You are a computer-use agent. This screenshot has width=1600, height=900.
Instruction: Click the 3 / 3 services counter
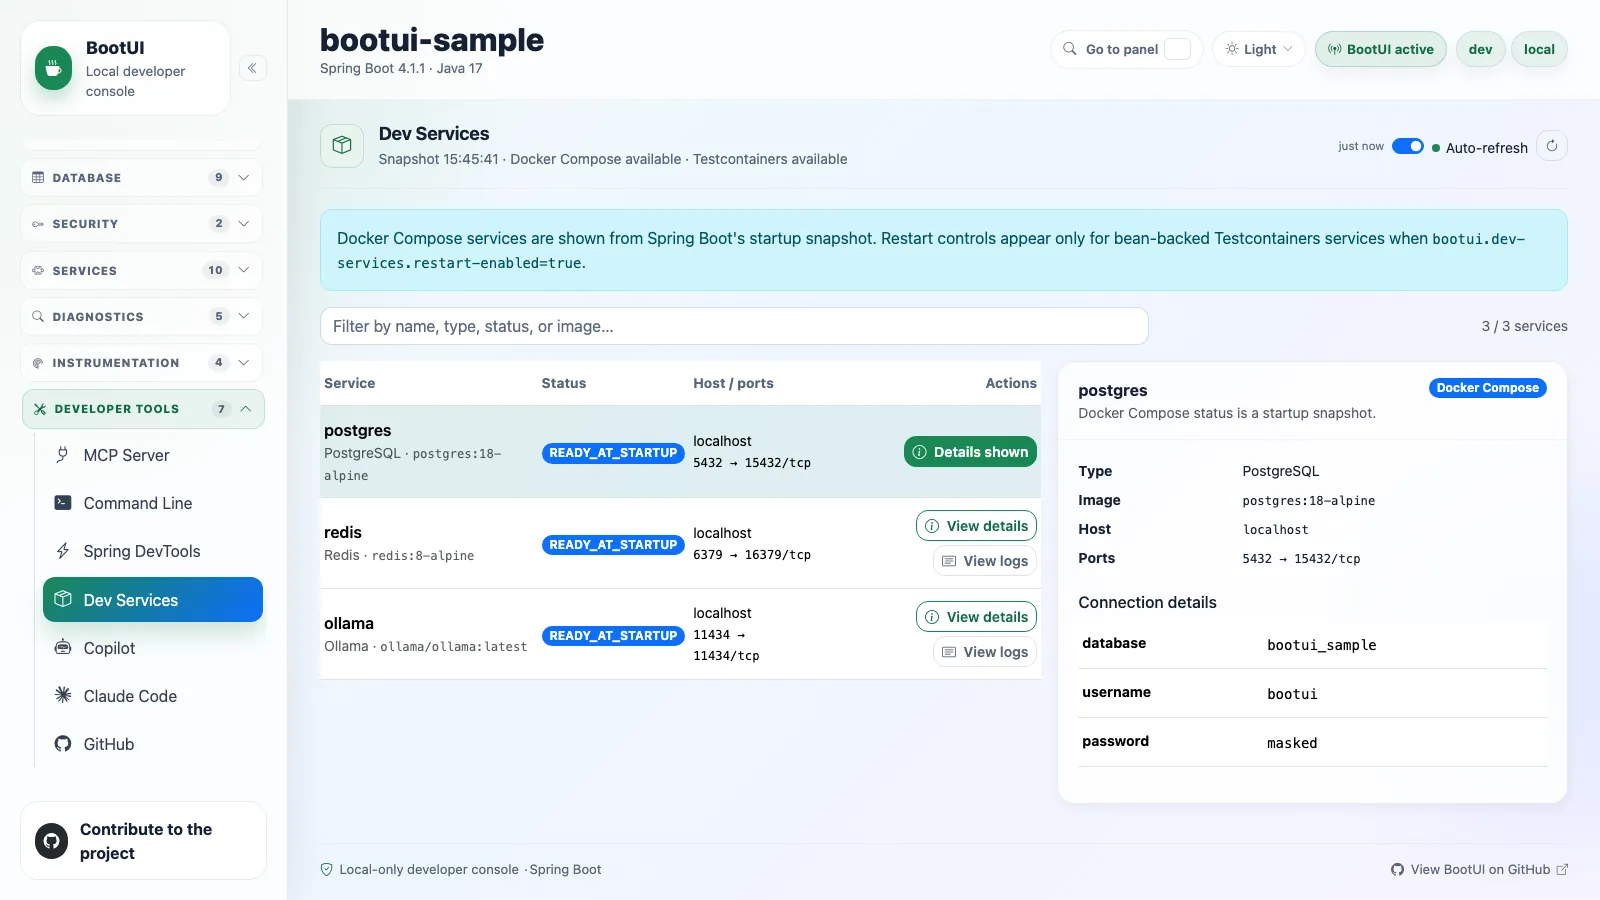click(x=1524, y=326)
